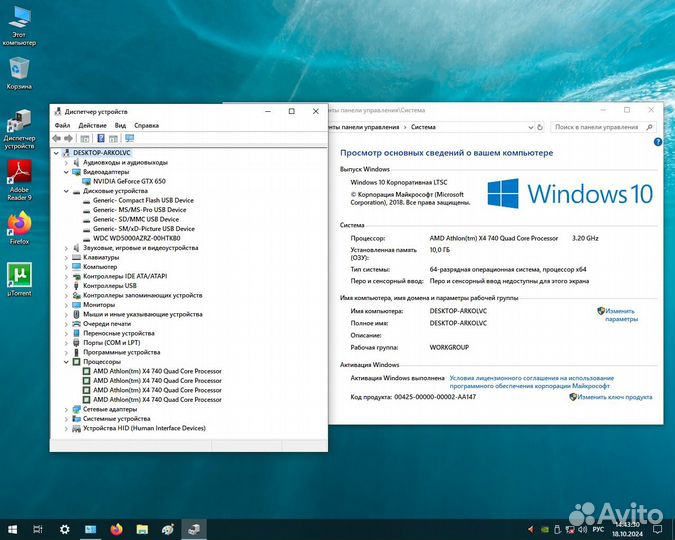Click the Firefox icon in the taskbar

point(116,528)
